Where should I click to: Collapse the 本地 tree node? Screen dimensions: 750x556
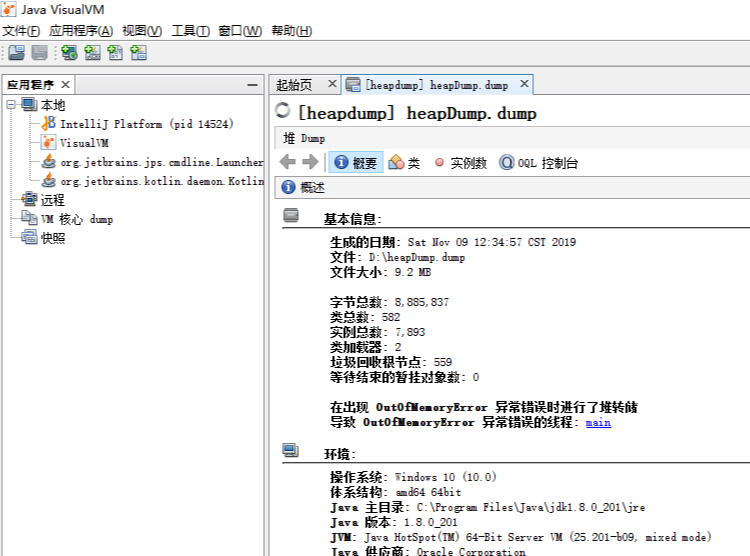pos(11,104)
